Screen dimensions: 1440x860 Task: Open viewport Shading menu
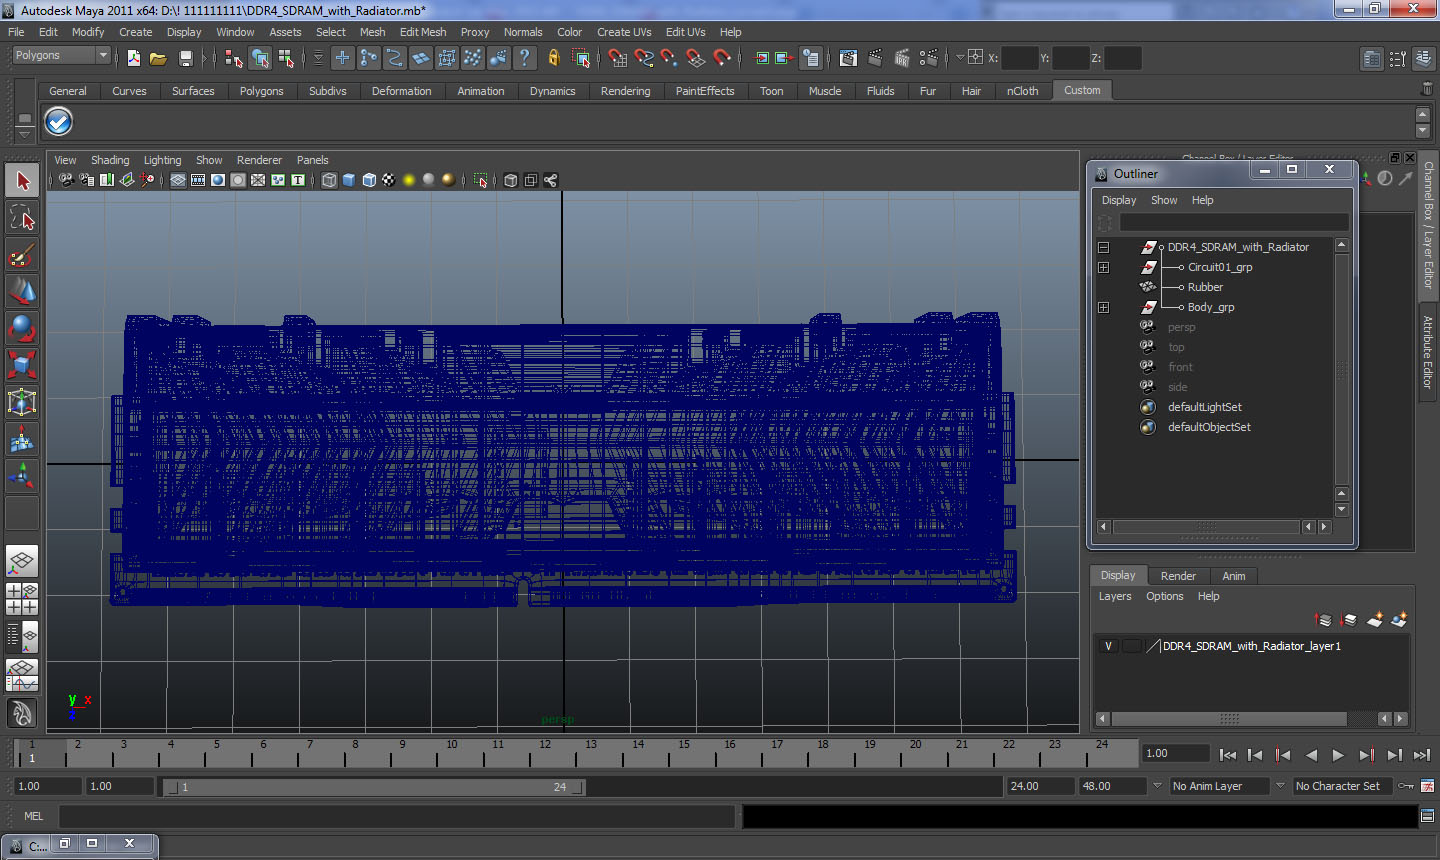pyautogui.click(x=110, y=160)
